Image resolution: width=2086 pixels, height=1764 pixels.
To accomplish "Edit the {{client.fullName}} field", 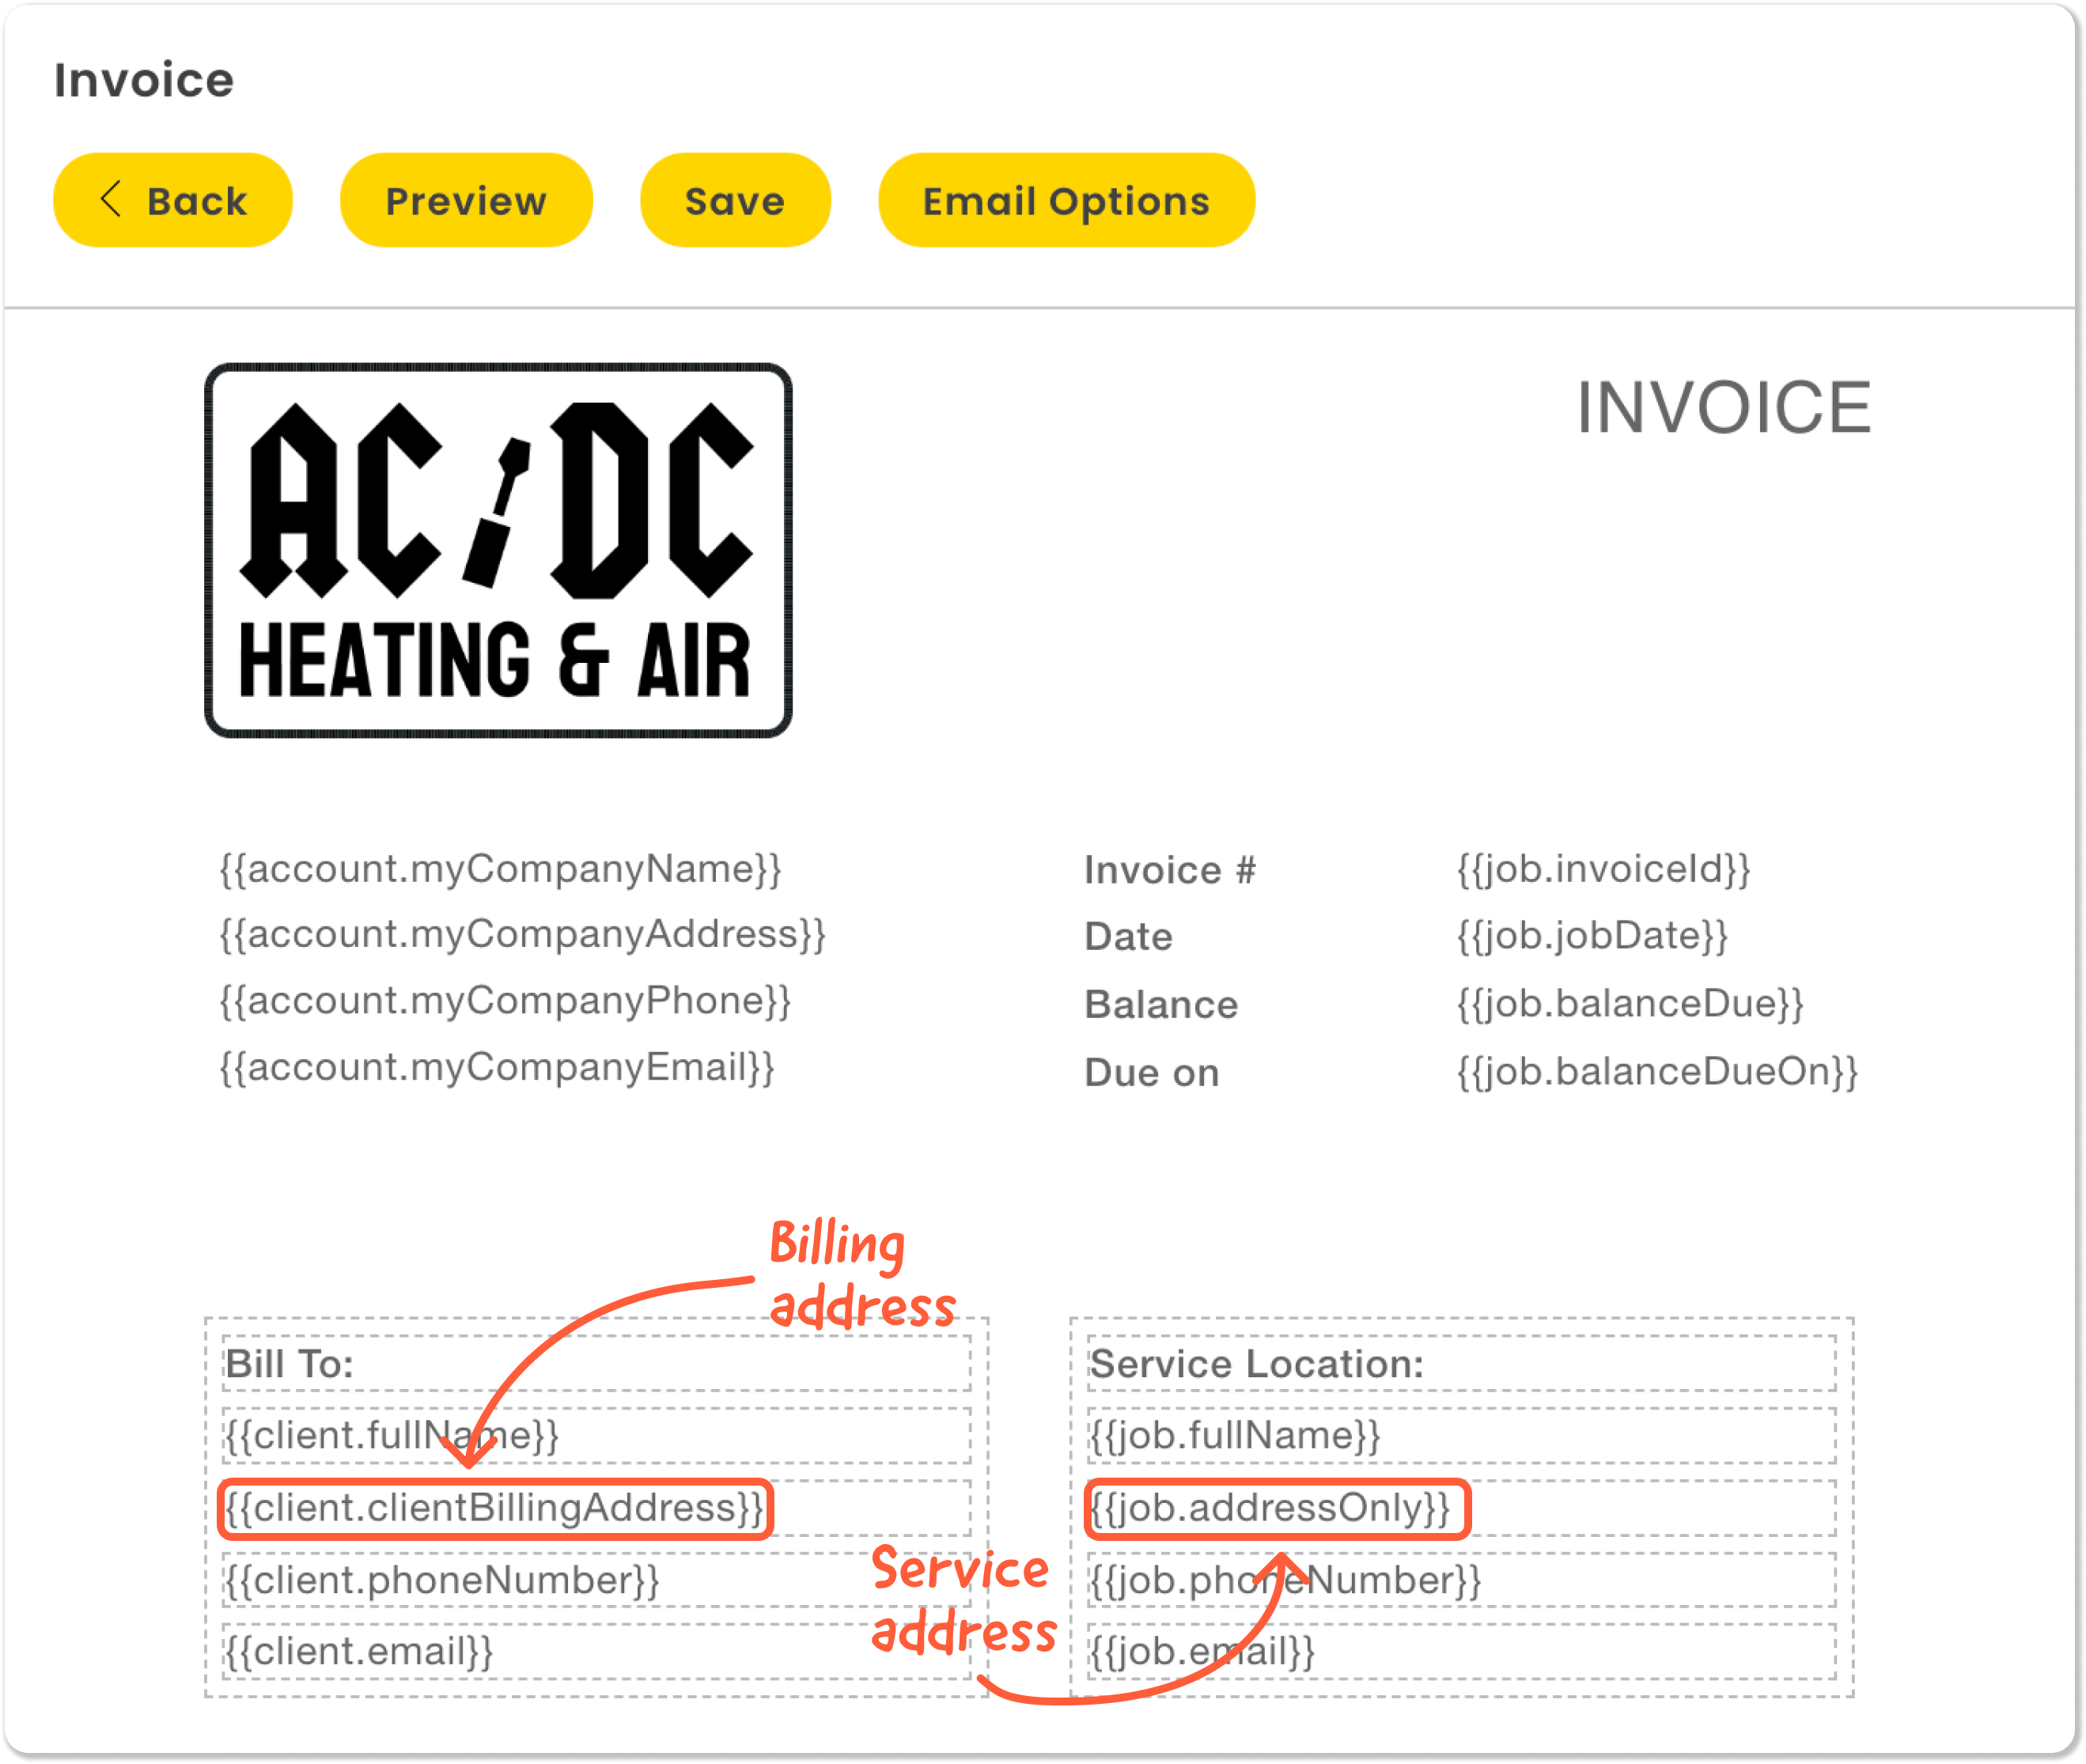I will pos(596,1435).
